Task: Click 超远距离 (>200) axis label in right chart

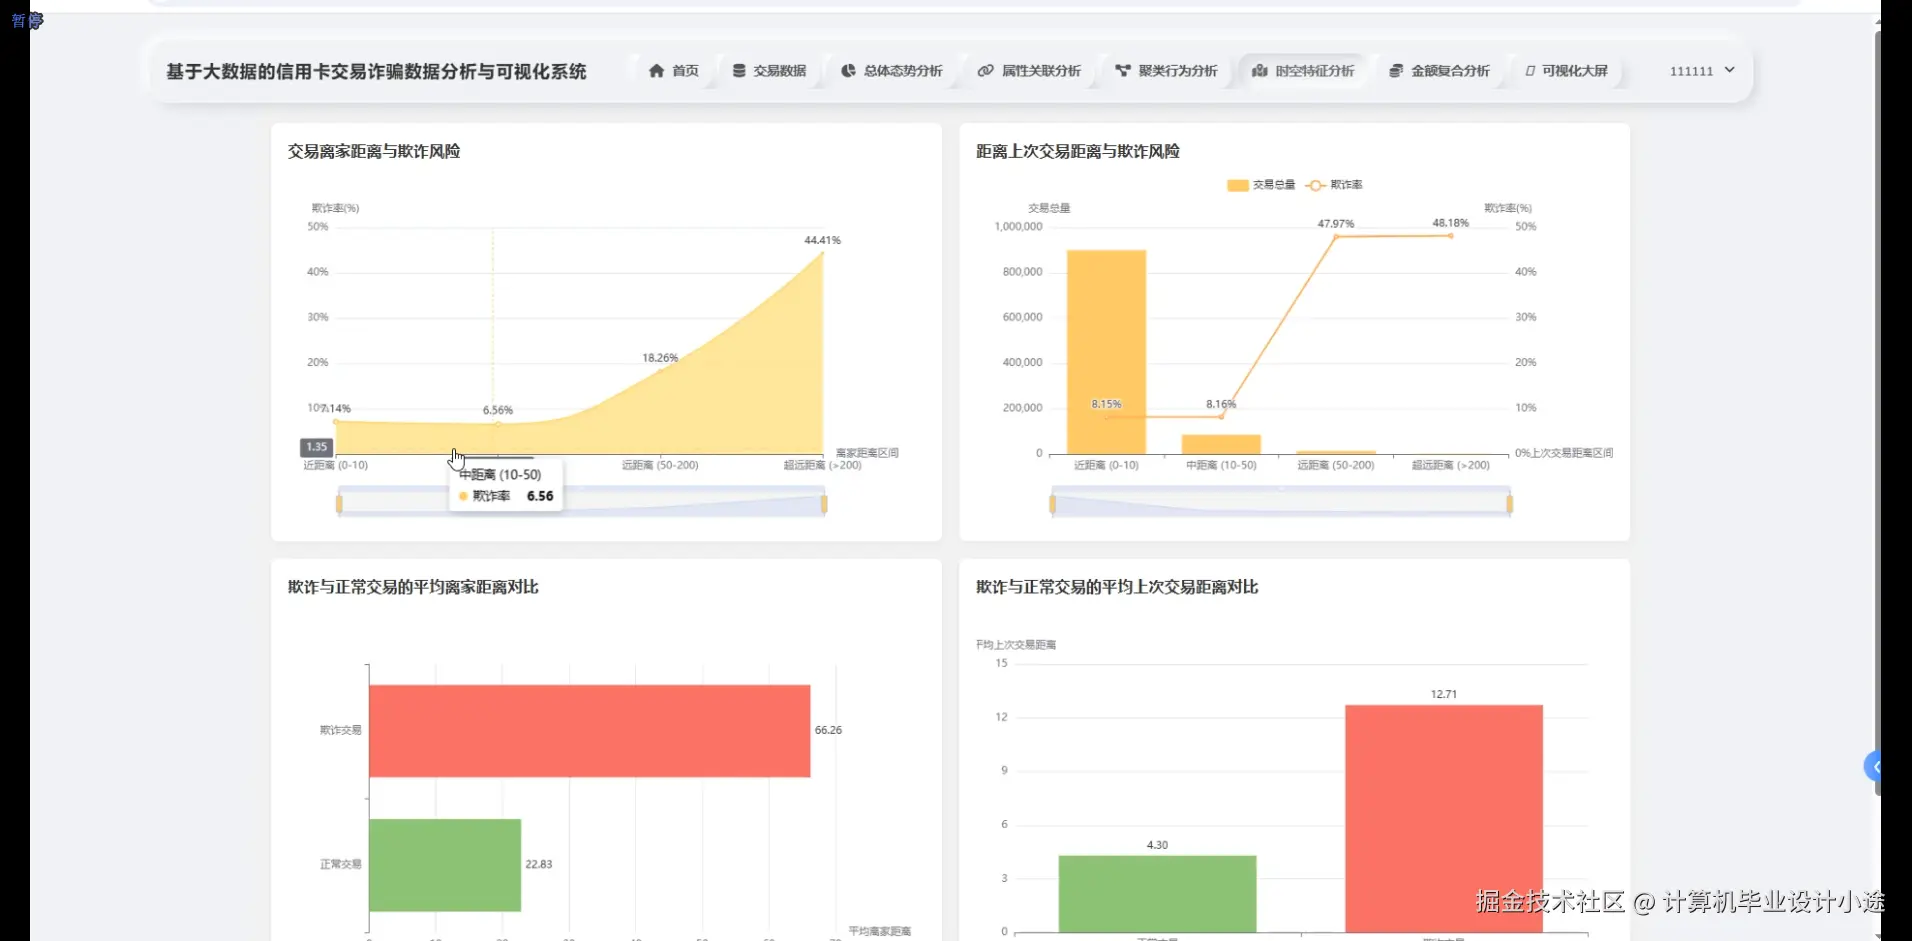Action: [1451, 465]
